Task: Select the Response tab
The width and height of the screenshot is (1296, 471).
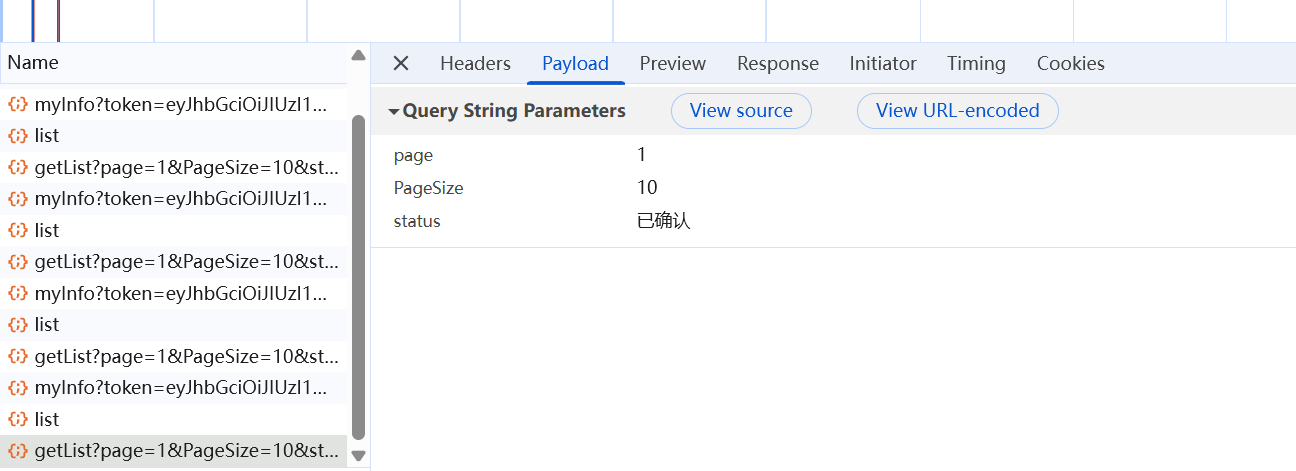Action: tap(778, 64)
